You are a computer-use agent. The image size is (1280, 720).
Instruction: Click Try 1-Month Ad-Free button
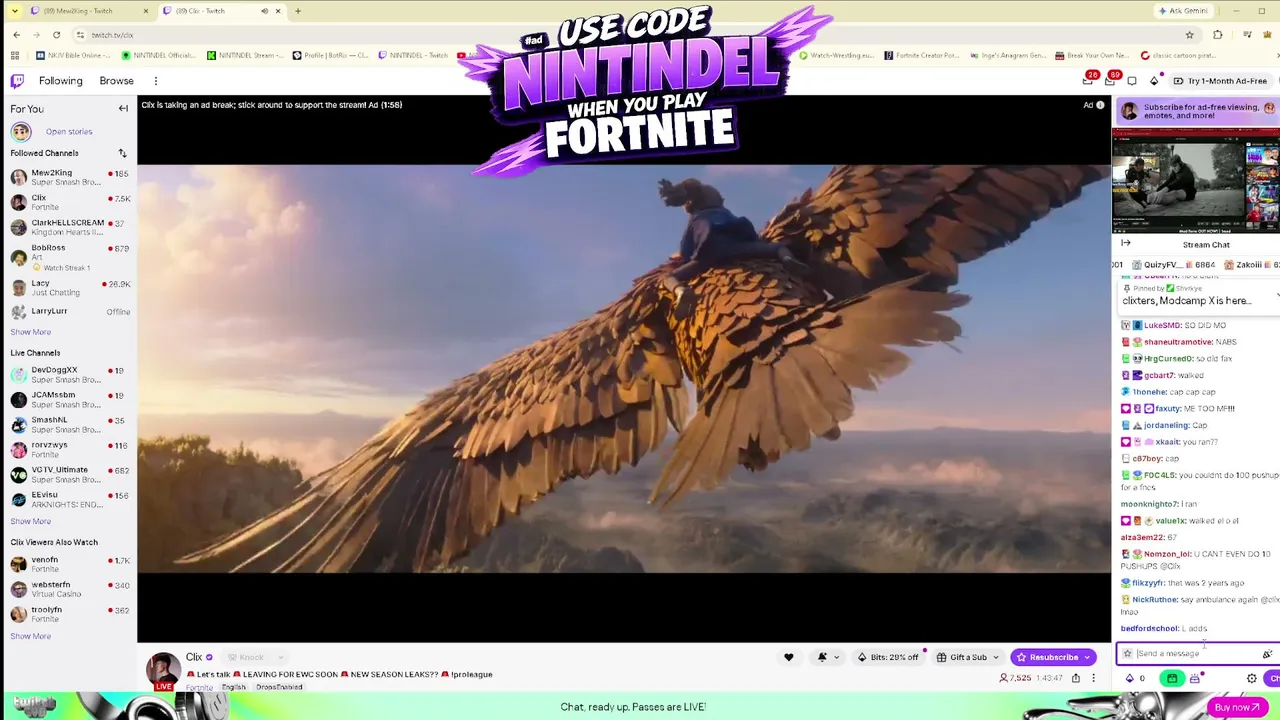[x=1221, y=81]
